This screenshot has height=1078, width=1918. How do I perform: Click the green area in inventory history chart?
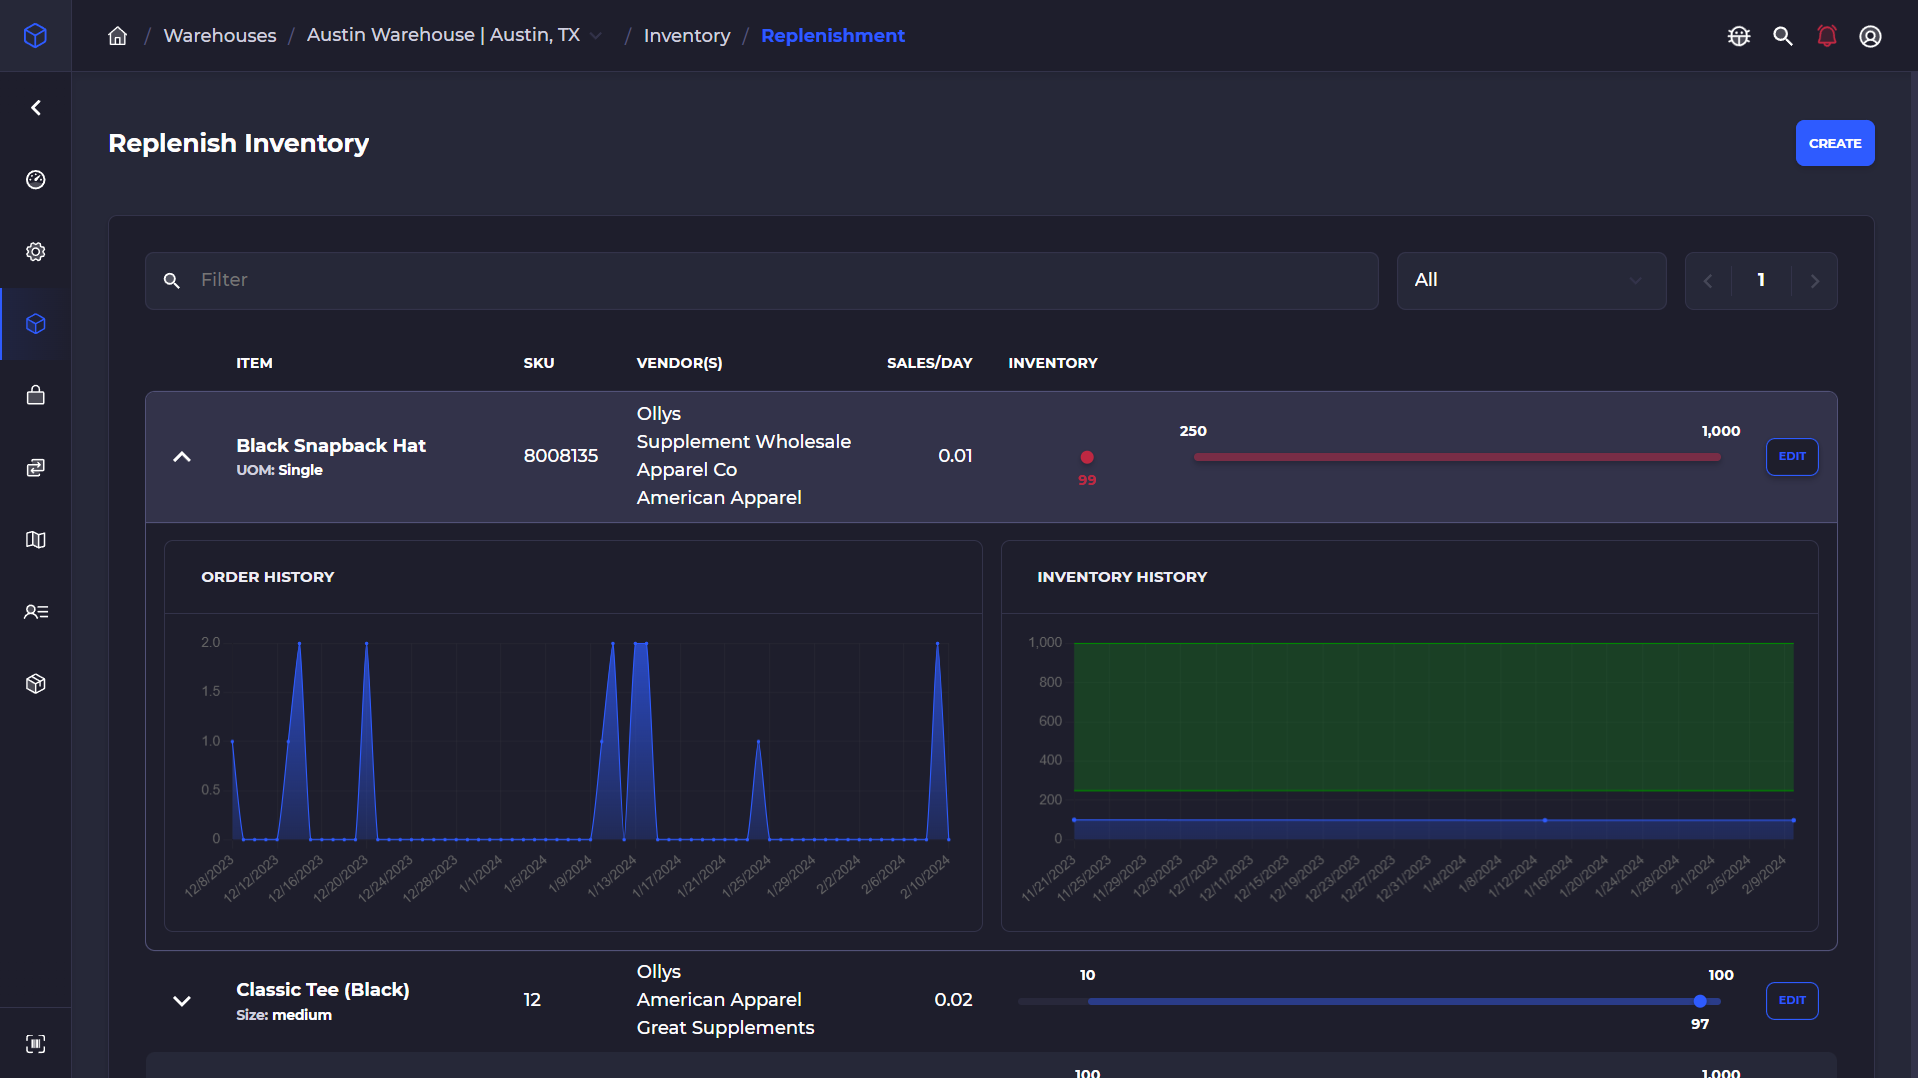coord(1433,717)
